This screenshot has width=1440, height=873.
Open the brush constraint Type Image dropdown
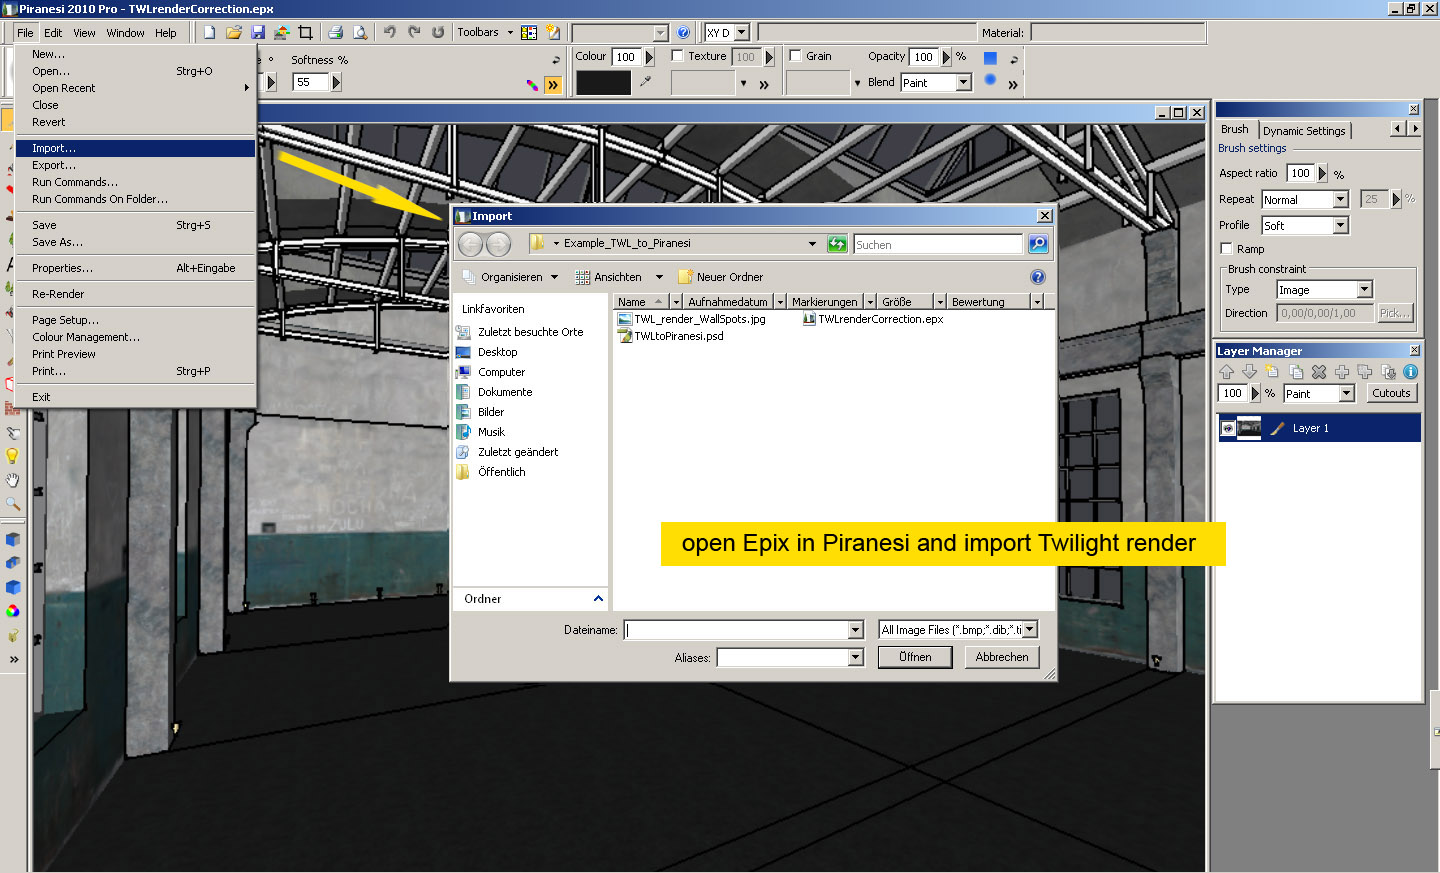(x=1365, y=289)
